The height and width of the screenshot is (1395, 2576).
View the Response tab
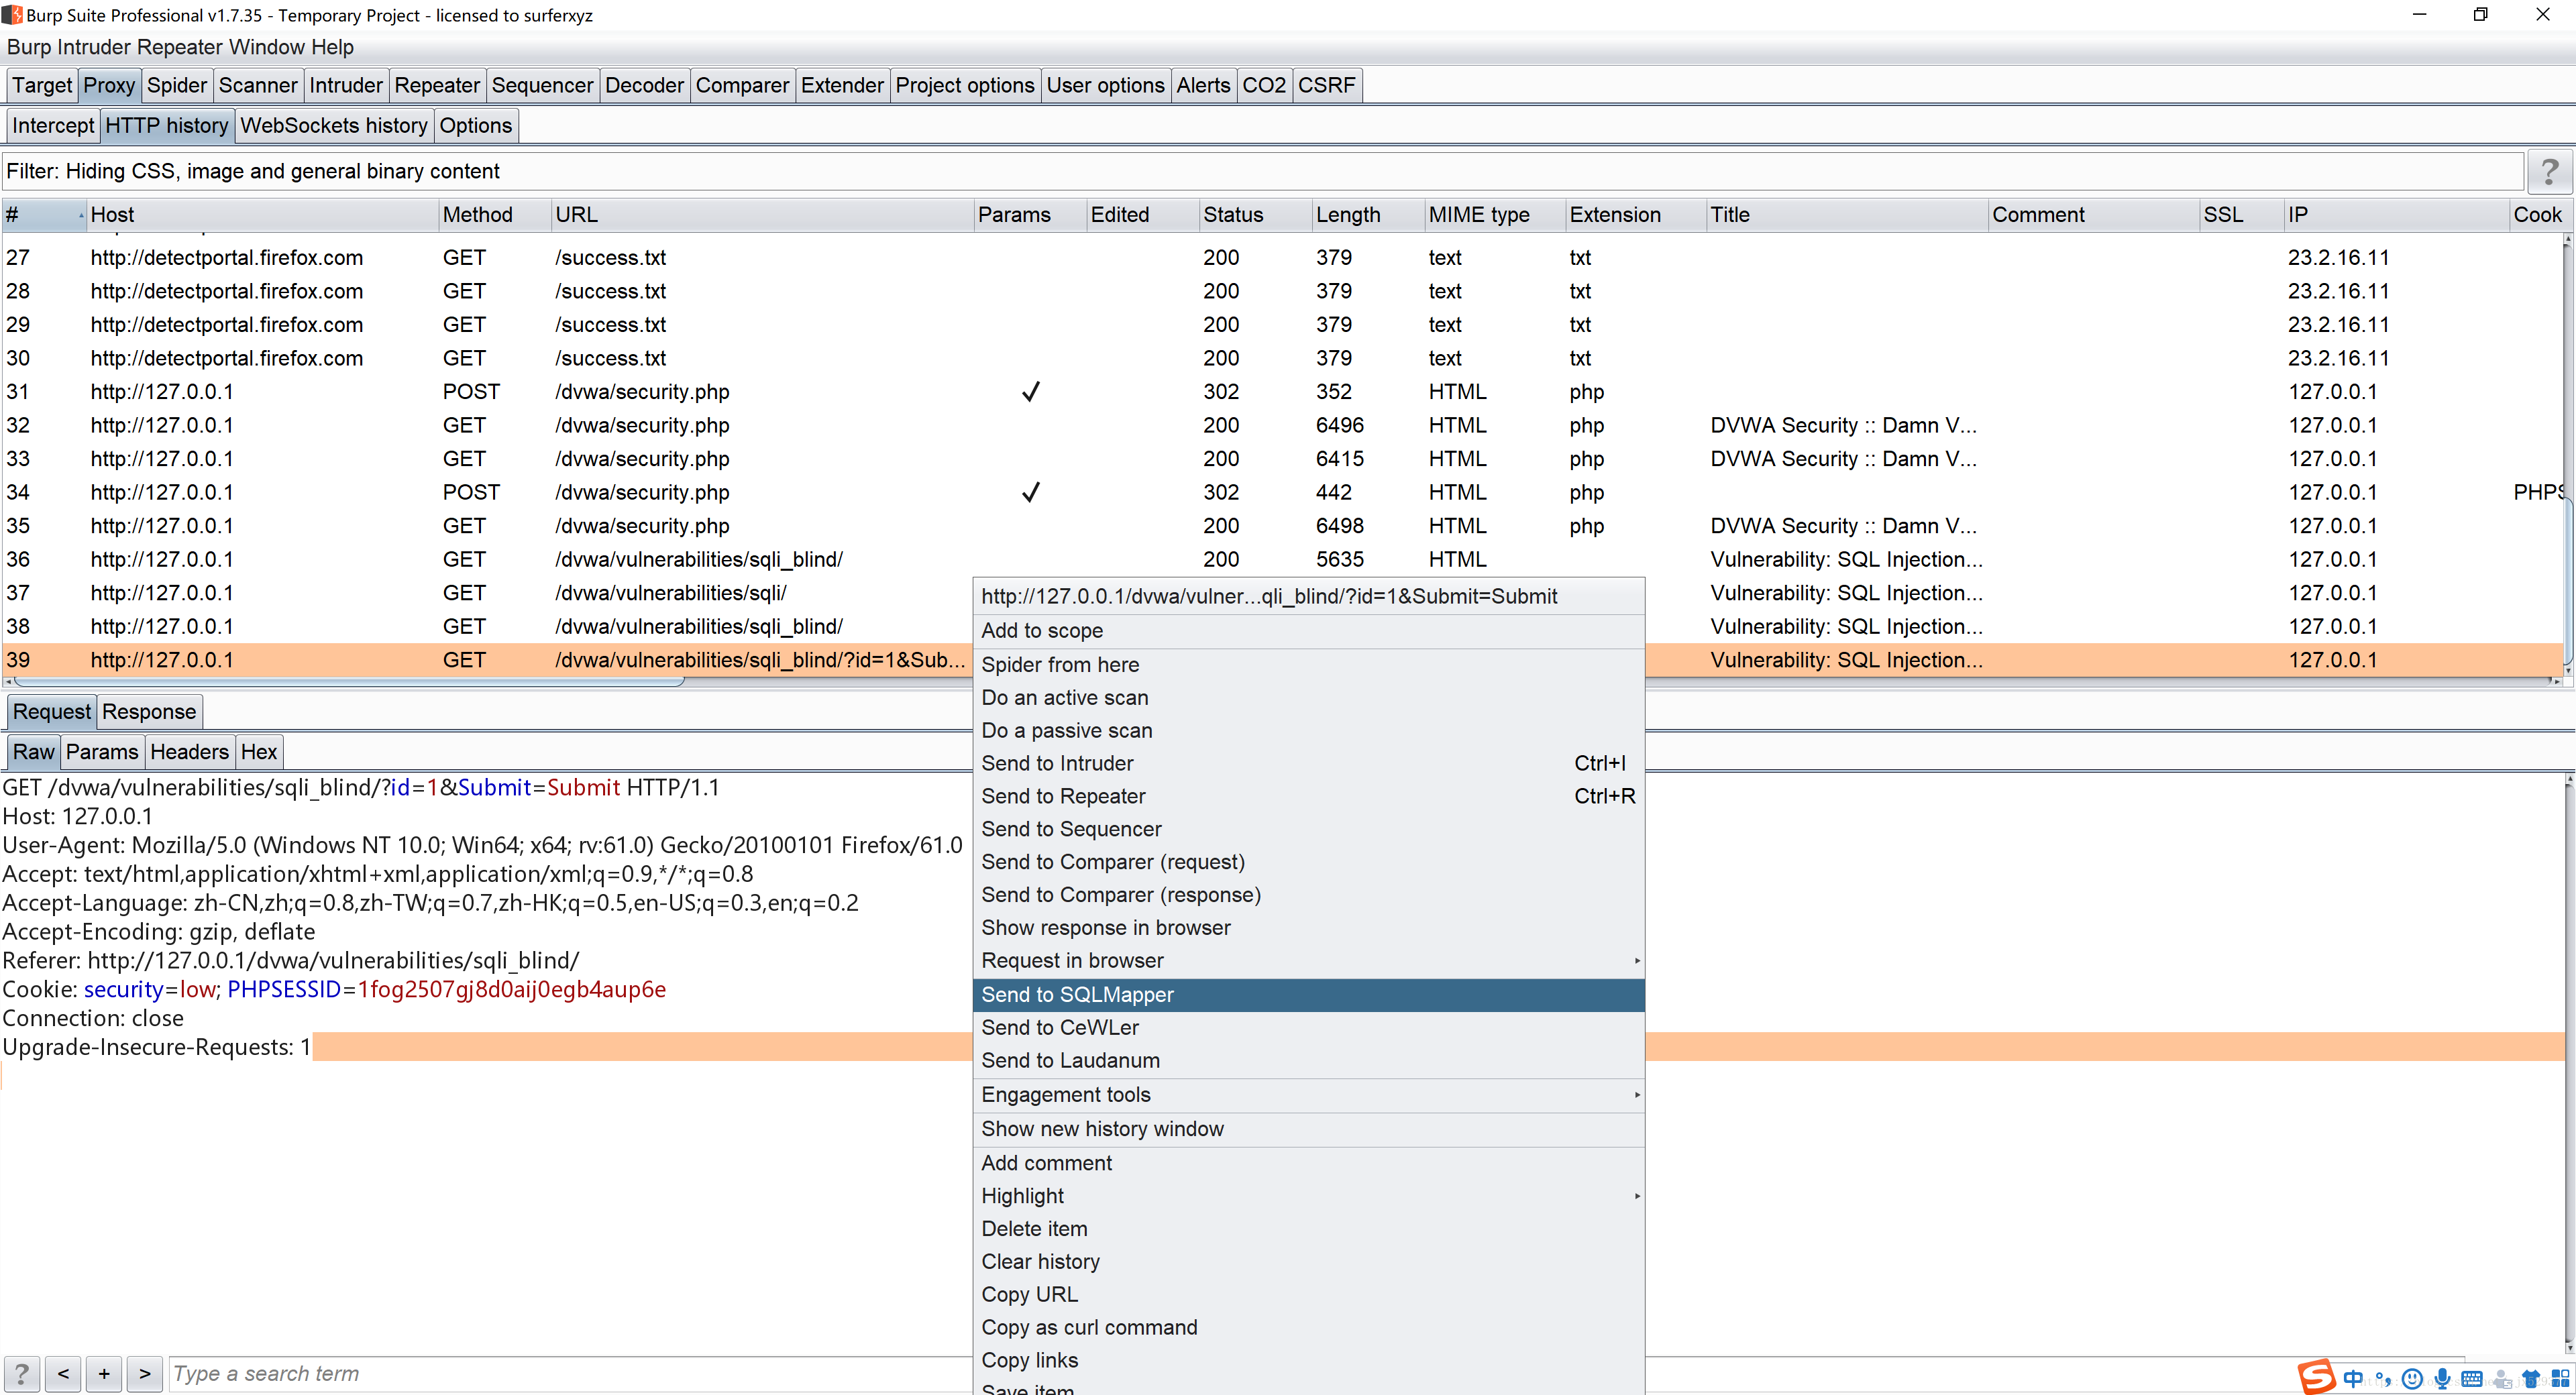pos(149,712)
